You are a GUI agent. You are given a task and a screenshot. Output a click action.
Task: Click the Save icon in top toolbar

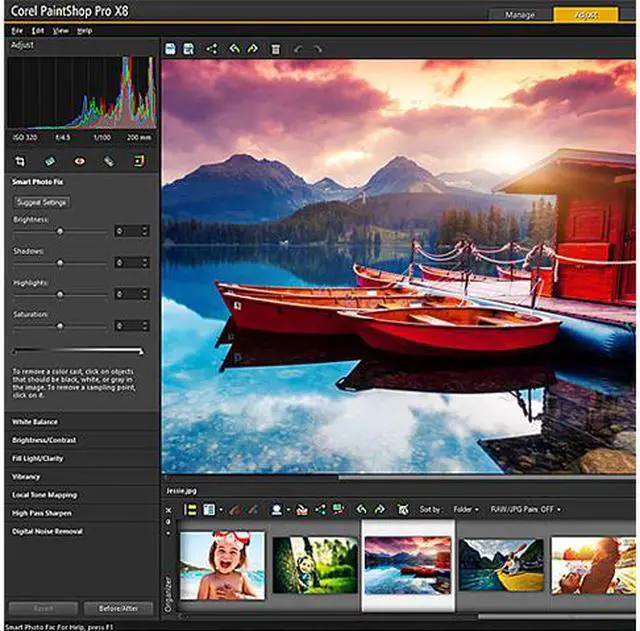[172, 48]
